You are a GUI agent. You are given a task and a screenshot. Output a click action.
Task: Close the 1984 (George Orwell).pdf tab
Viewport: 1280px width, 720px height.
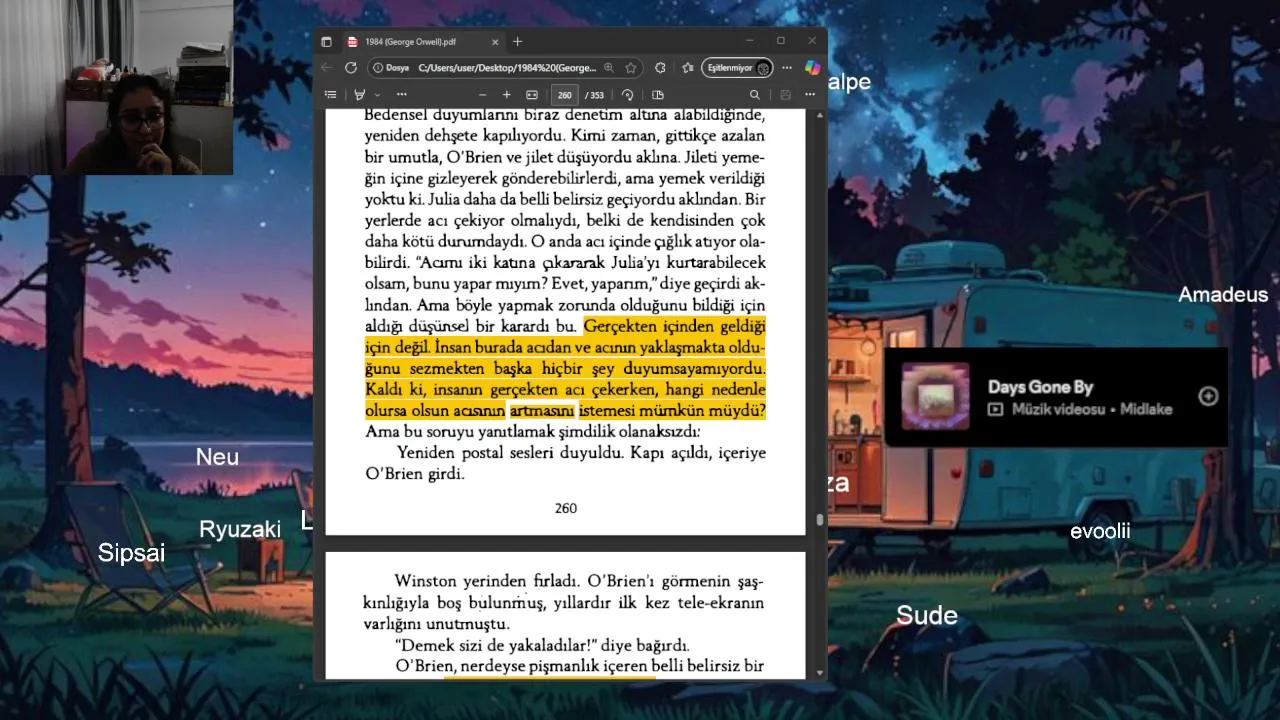click(495, 42)
